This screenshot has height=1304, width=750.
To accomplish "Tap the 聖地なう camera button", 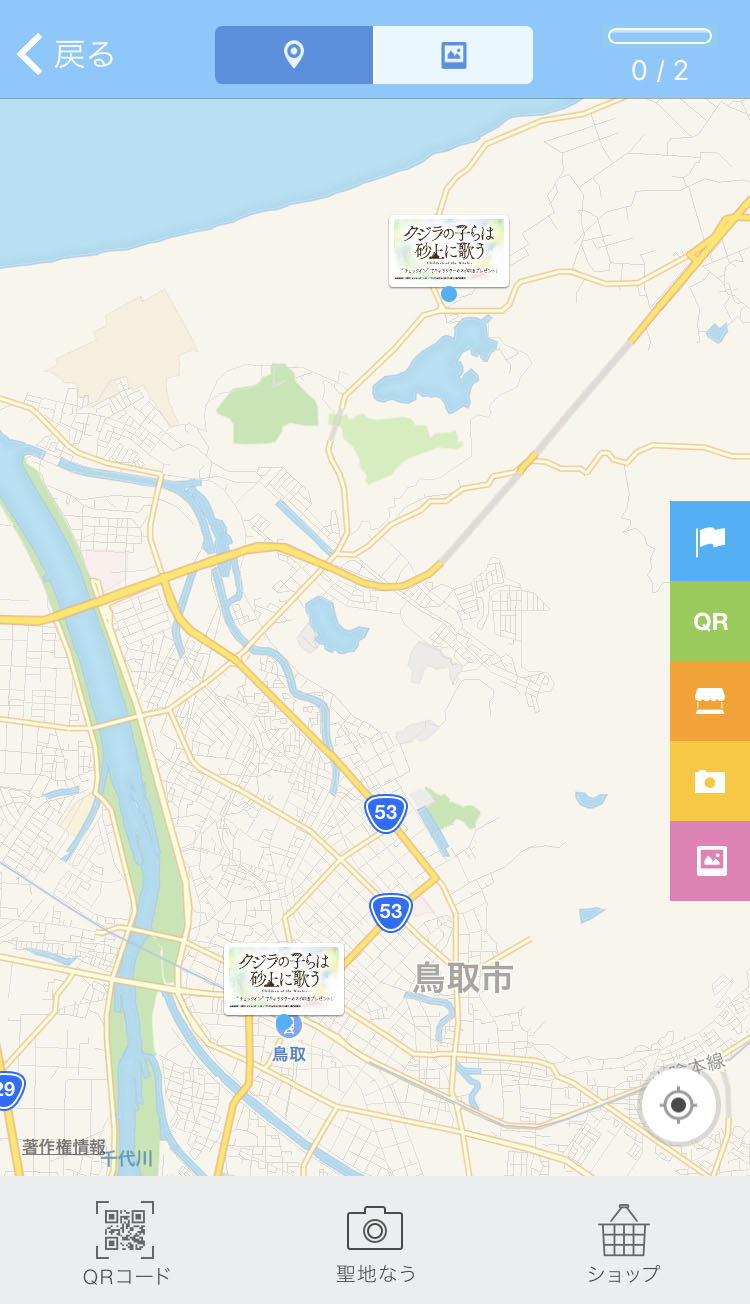I will pyautogui.click(x=375, y=1243).
